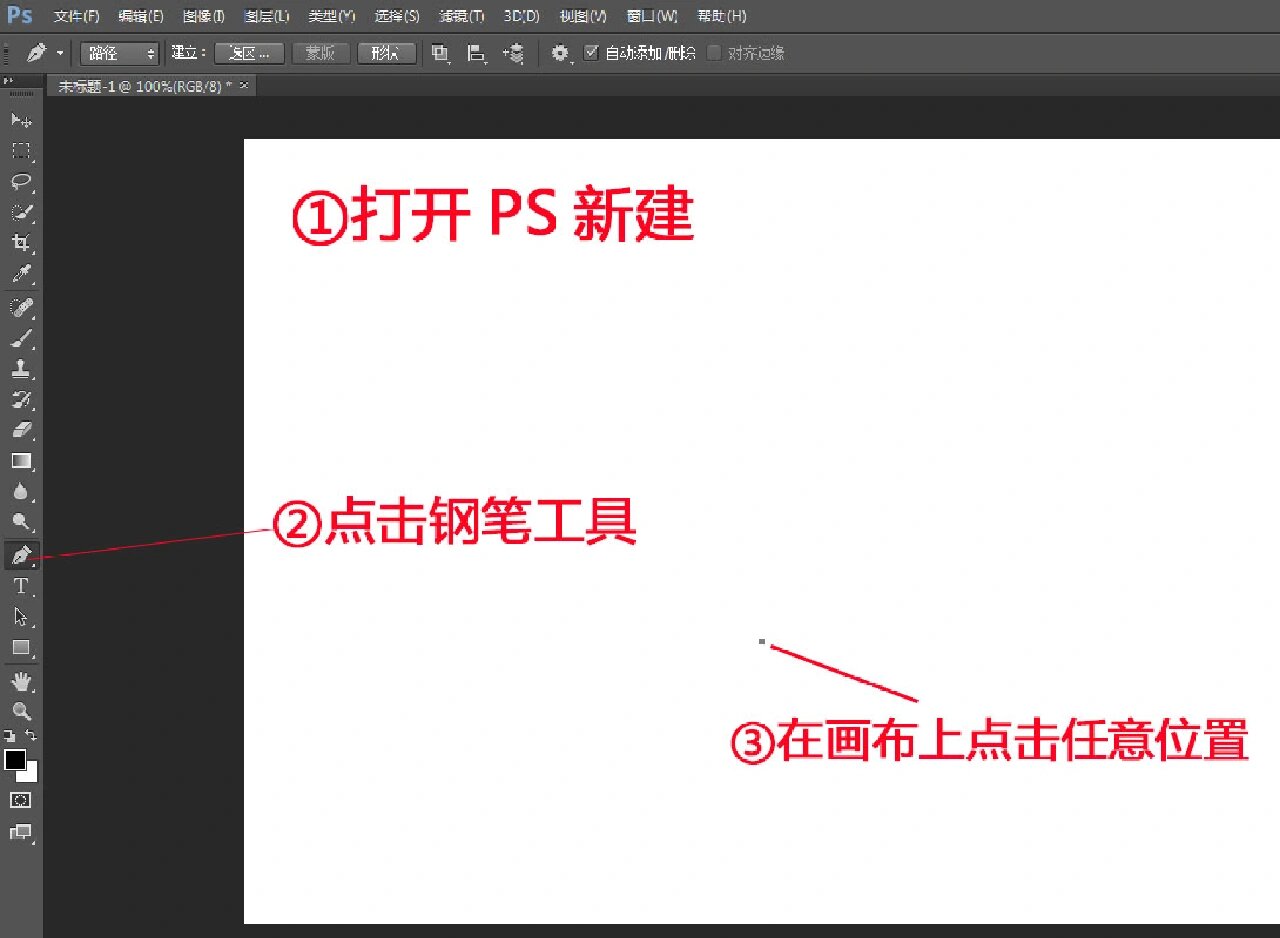Viewport: 1280px width, 938px height.
Task: Open the 视图(V) menu
Action: point(583,16)
